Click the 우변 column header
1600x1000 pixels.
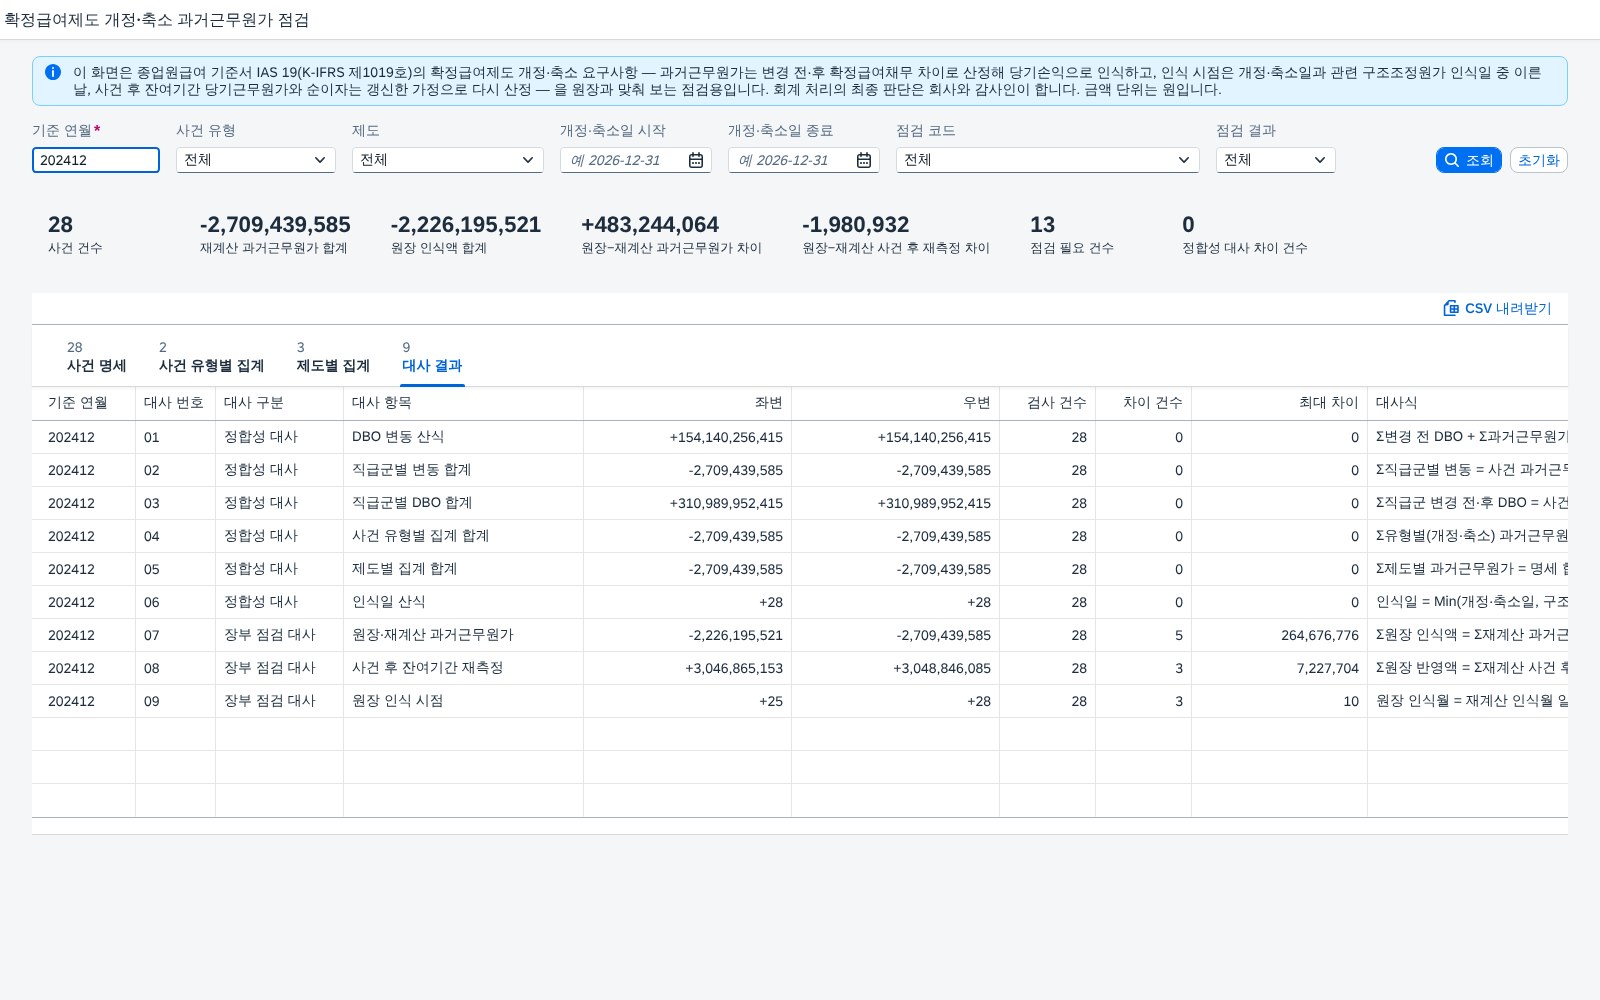(x=895, y=403)
